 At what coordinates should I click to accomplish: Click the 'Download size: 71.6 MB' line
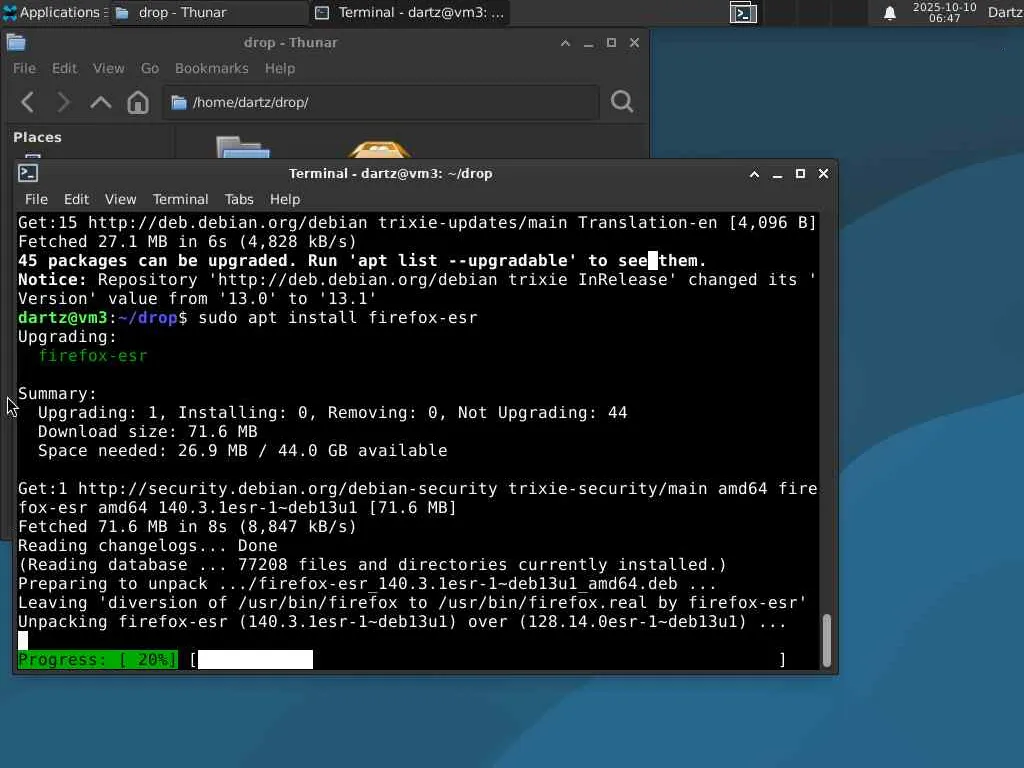click(x=148, y=432)
